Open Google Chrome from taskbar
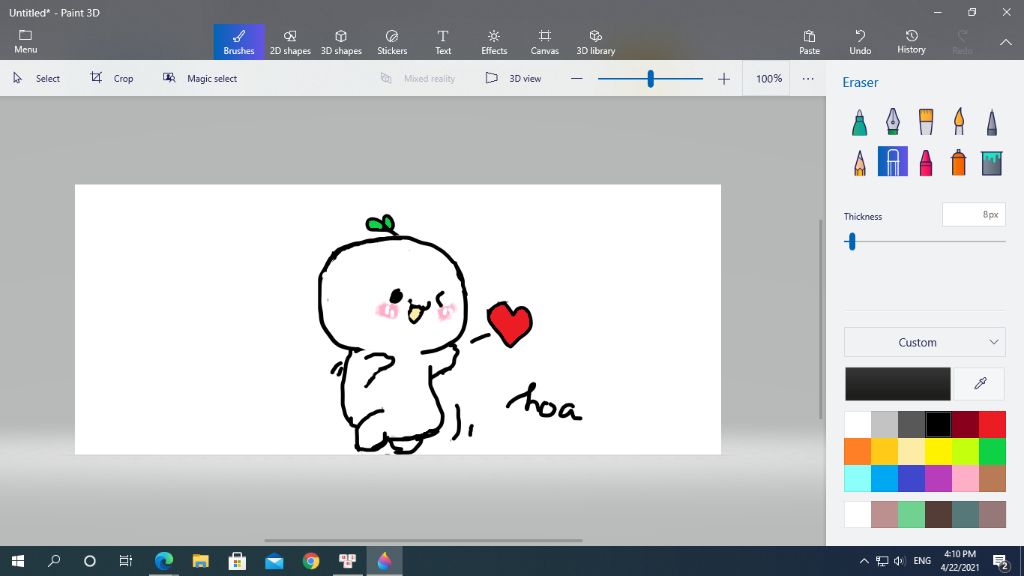The image size is (1024, 576). pos(311,561)
